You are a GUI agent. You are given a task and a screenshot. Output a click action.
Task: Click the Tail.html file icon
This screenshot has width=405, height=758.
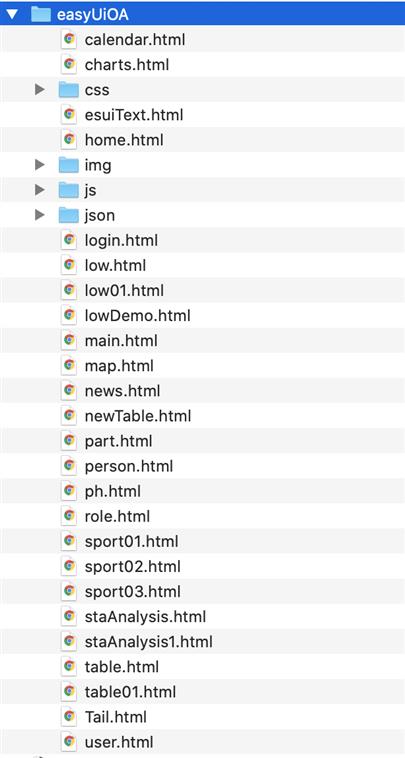pos(69,717)
